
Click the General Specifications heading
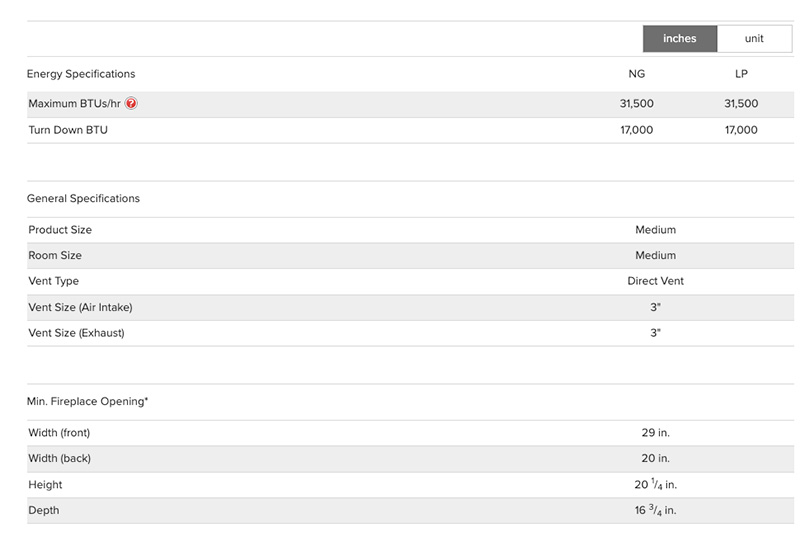83,198
